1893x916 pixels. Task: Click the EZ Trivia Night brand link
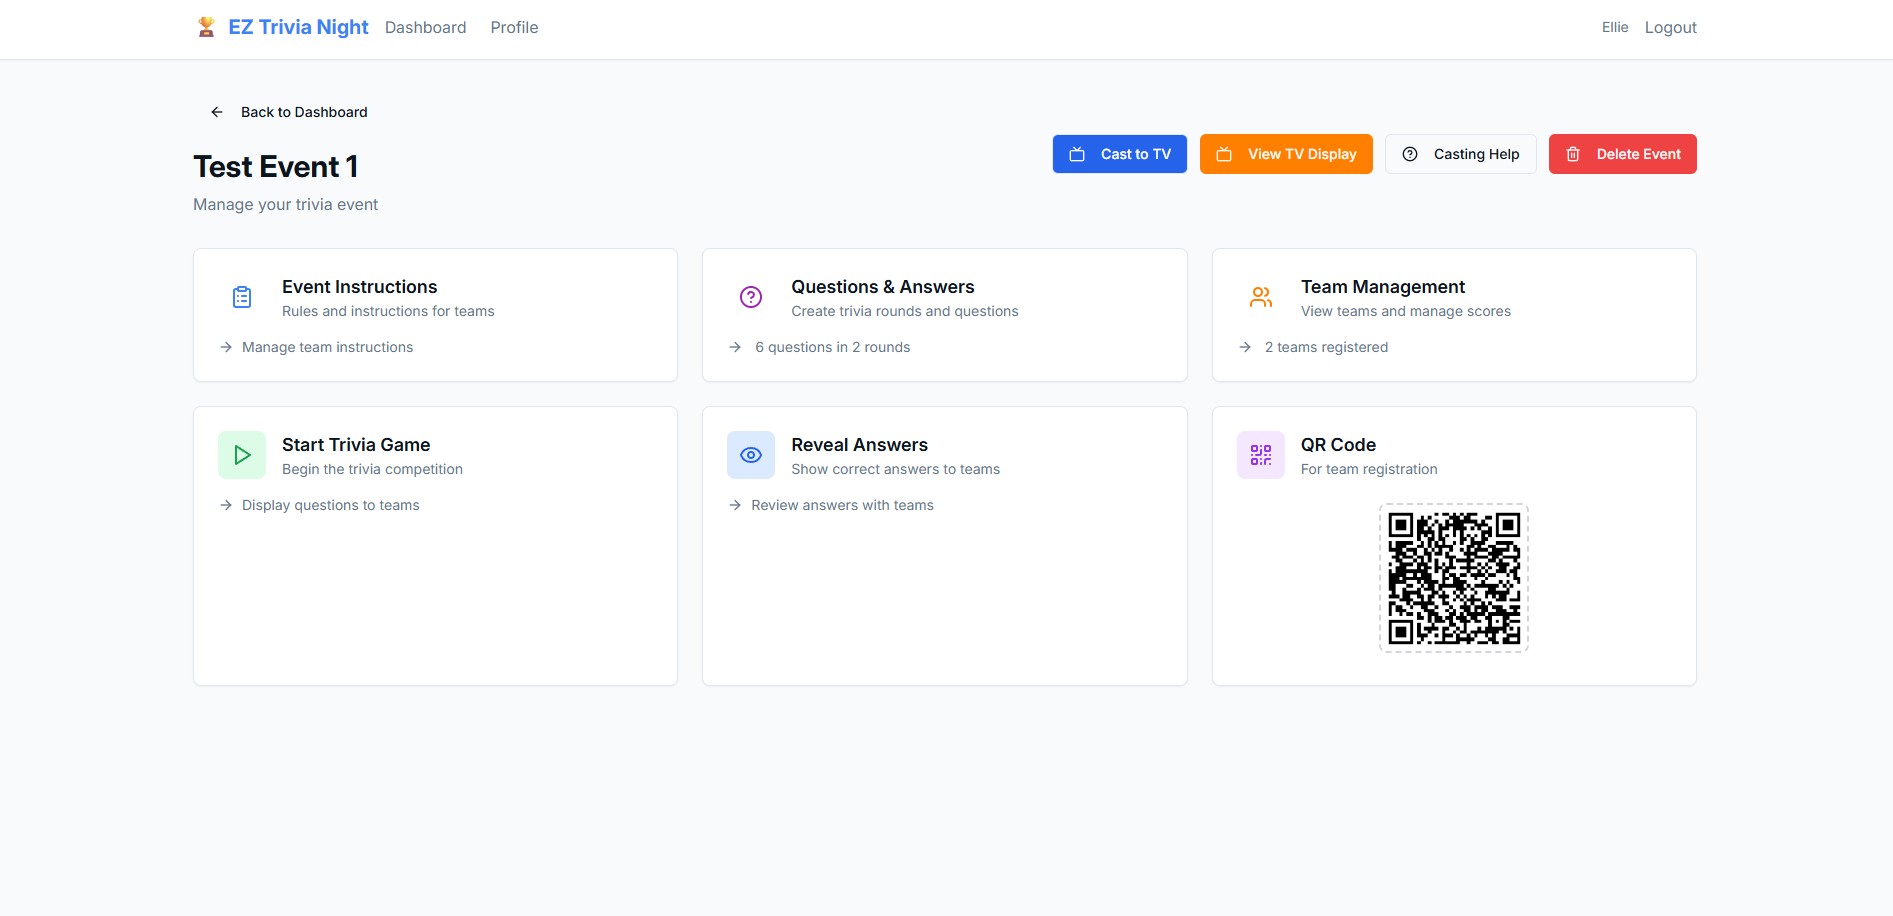298,27
